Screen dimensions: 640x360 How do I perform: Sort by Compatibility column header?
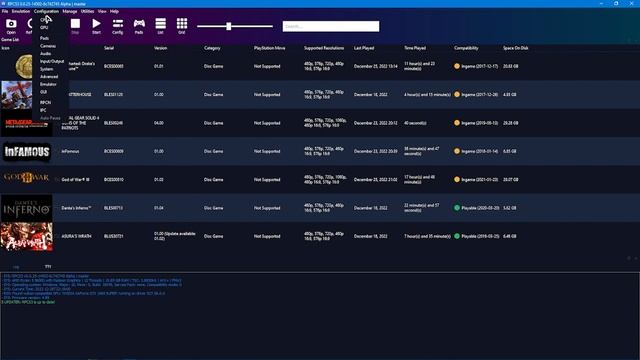point(466,48)
